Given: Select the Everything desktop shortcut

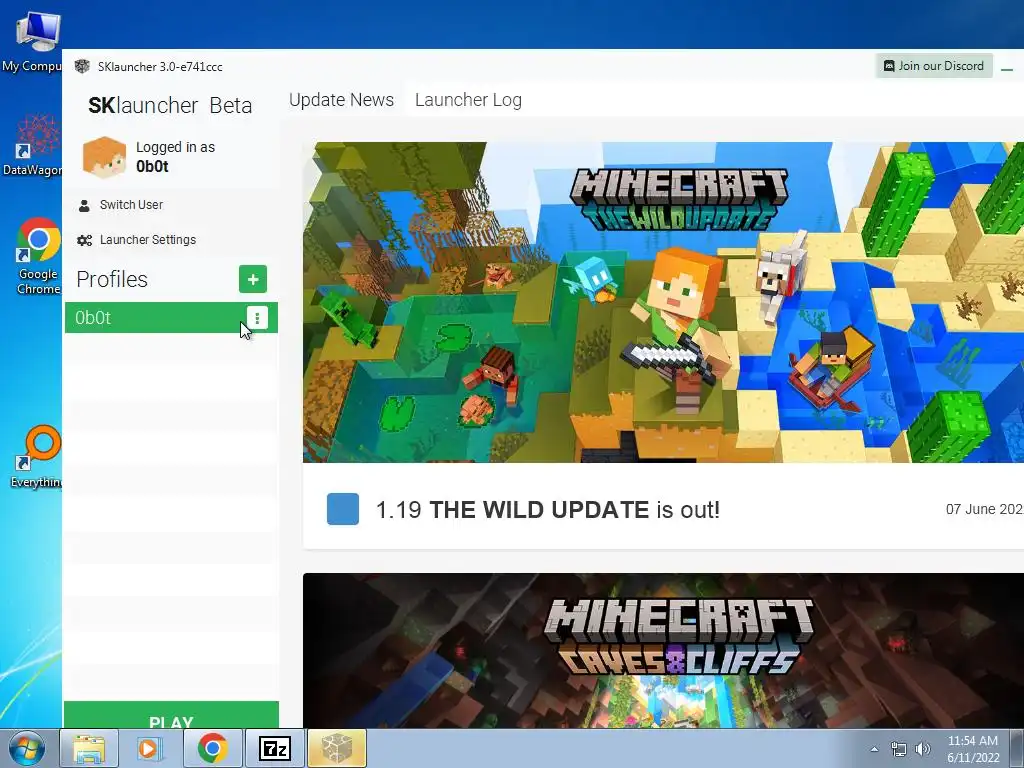Looking at the screenshot, I should click(x=38, y=457).
